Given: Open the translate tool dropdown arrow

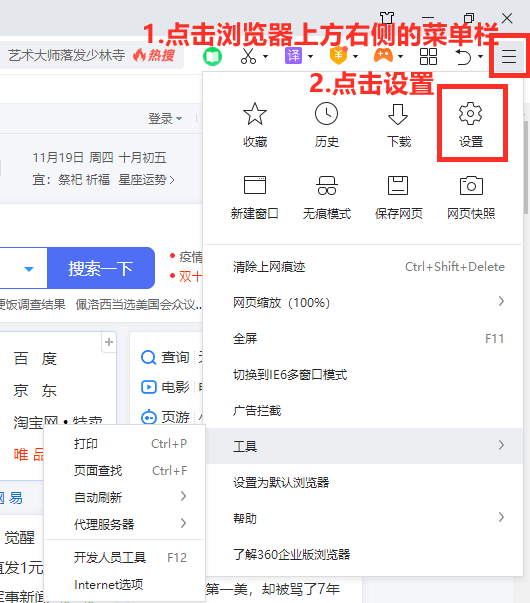Looking at the screenshot, I should (x=310, y=57).
